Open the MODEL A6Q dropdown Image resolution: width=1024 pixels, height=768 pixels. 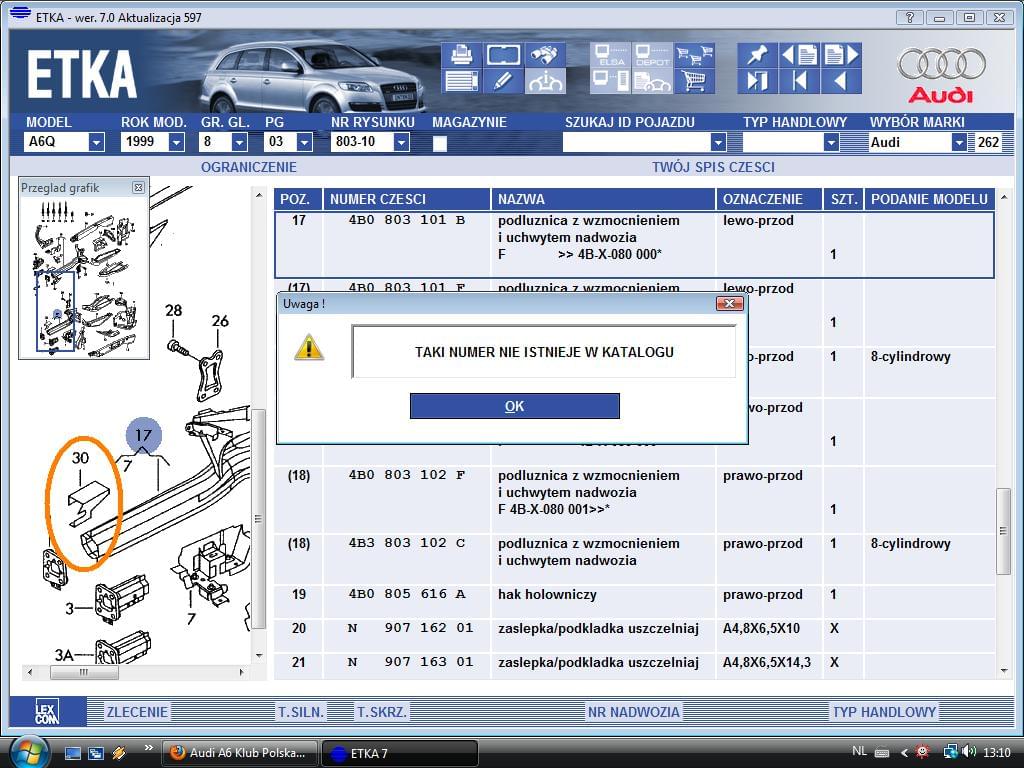96,142
